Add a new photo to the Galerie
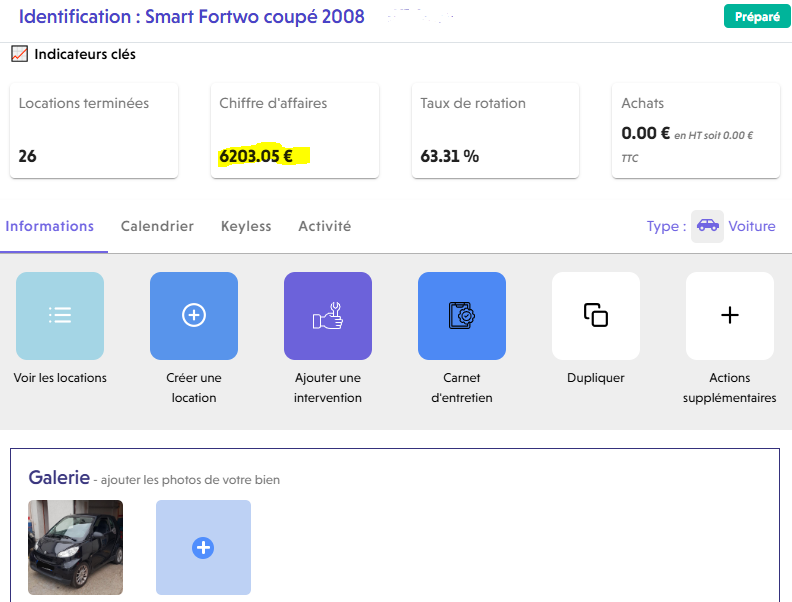792x602 pixels. tap(203, 547)
